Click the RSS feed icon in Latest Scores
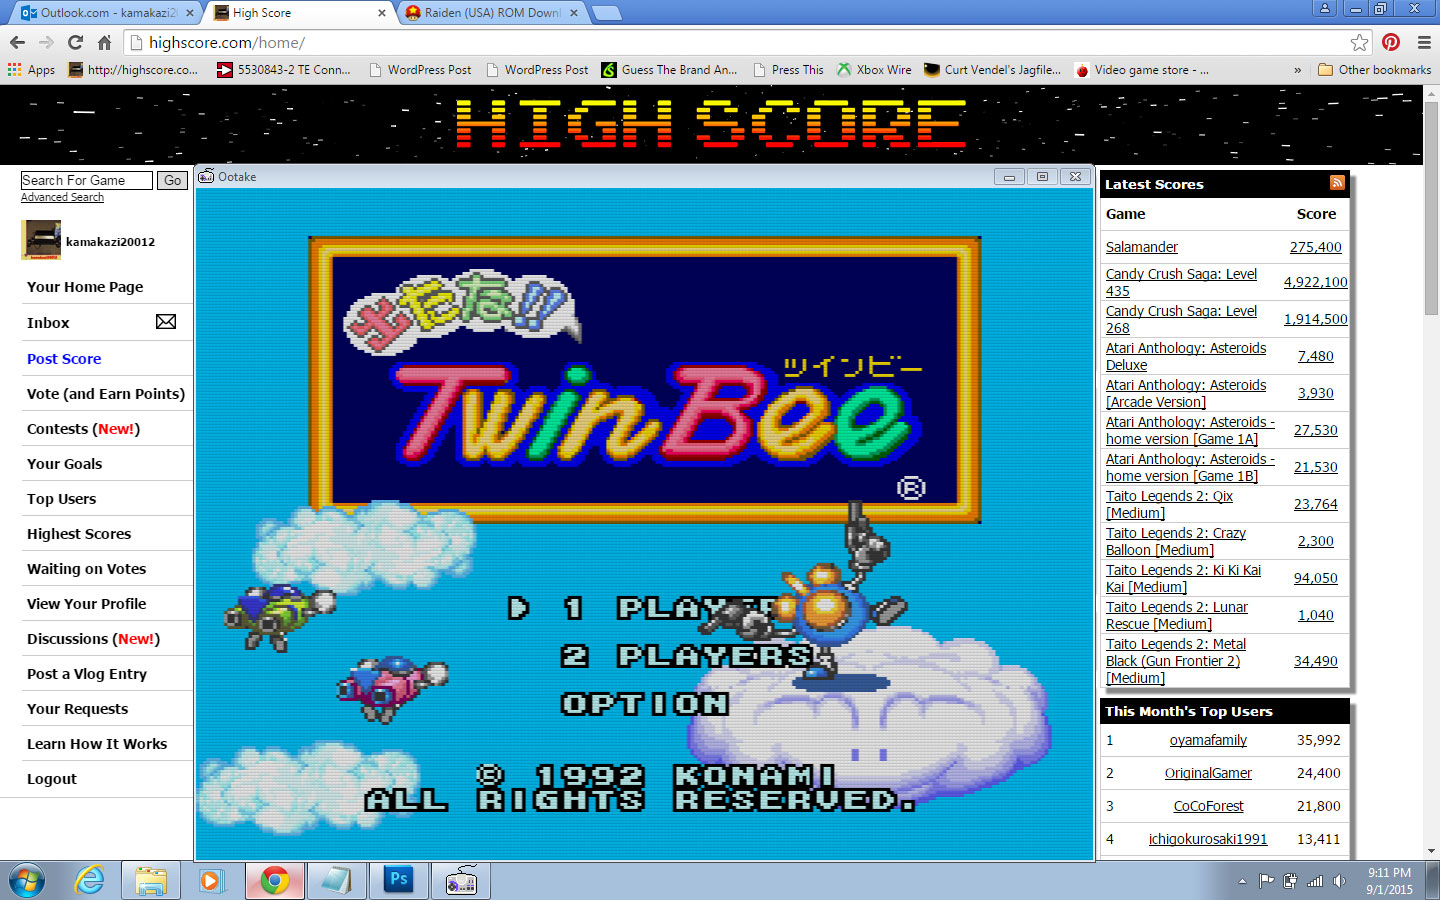Image resolution: width=1440 pixels, height=900 pixels. click(1336, 183)
